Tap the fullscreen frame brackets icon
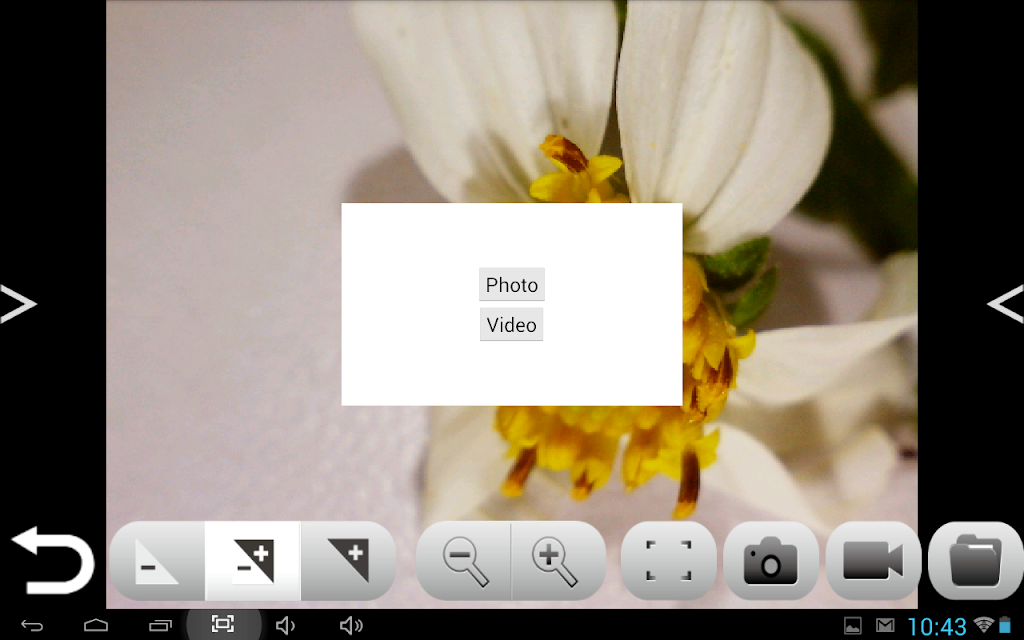The width and height of the screenshot is (1024, 640). click(669, 561)
